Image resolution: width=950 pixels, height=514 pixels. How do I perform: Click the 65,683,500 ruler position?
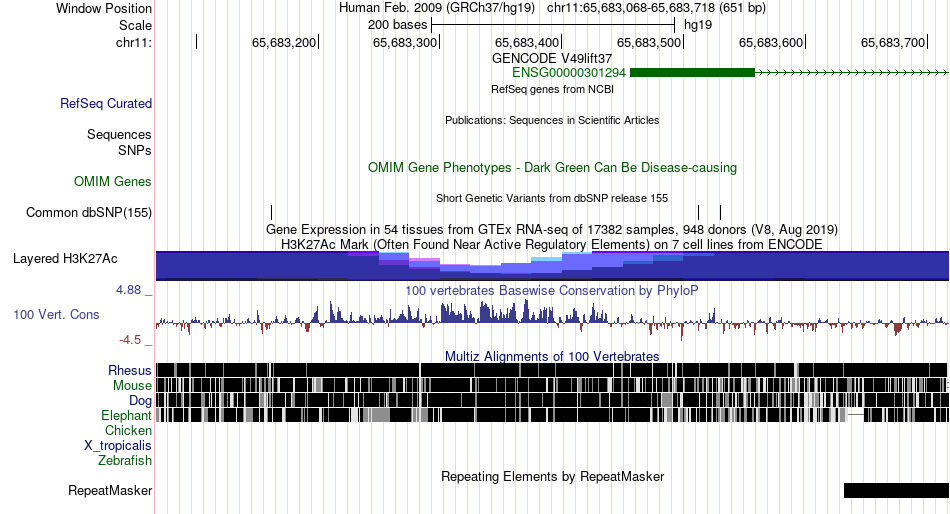click(649, 42)
